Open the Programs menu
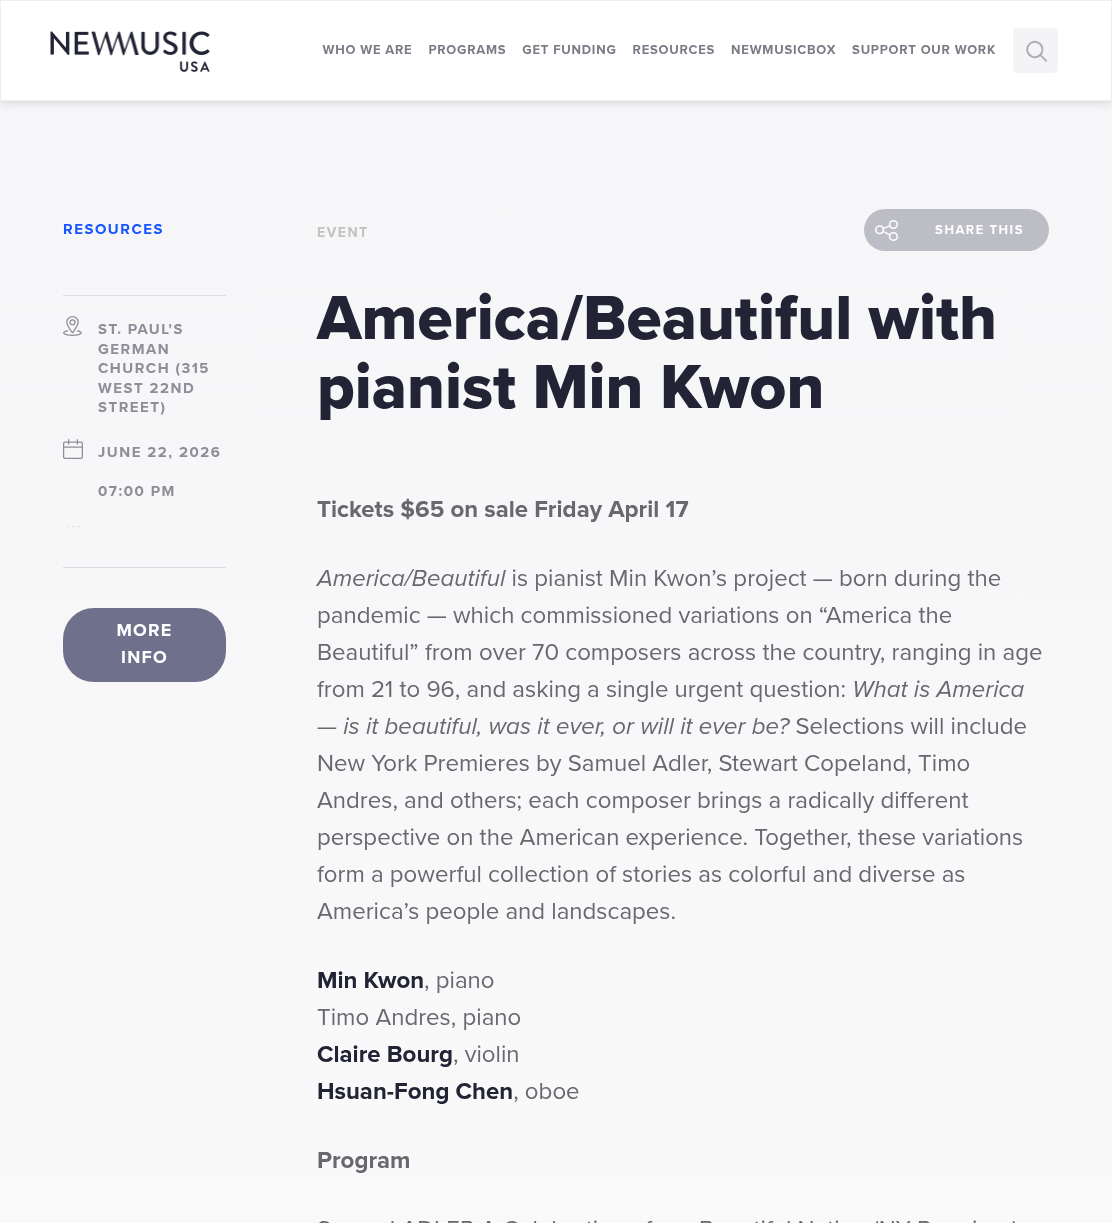1112x1223 pixels. pyautogui.click(x=467, y=50)
